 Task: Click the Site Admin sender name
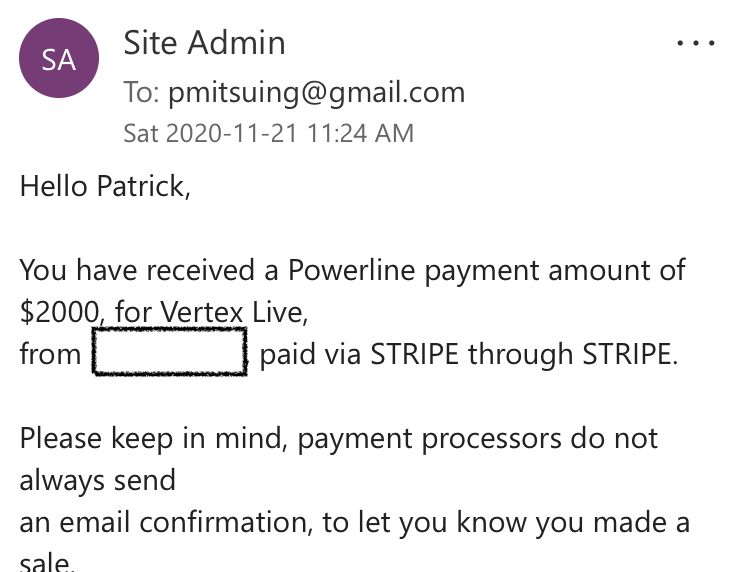tap(204, 43)
